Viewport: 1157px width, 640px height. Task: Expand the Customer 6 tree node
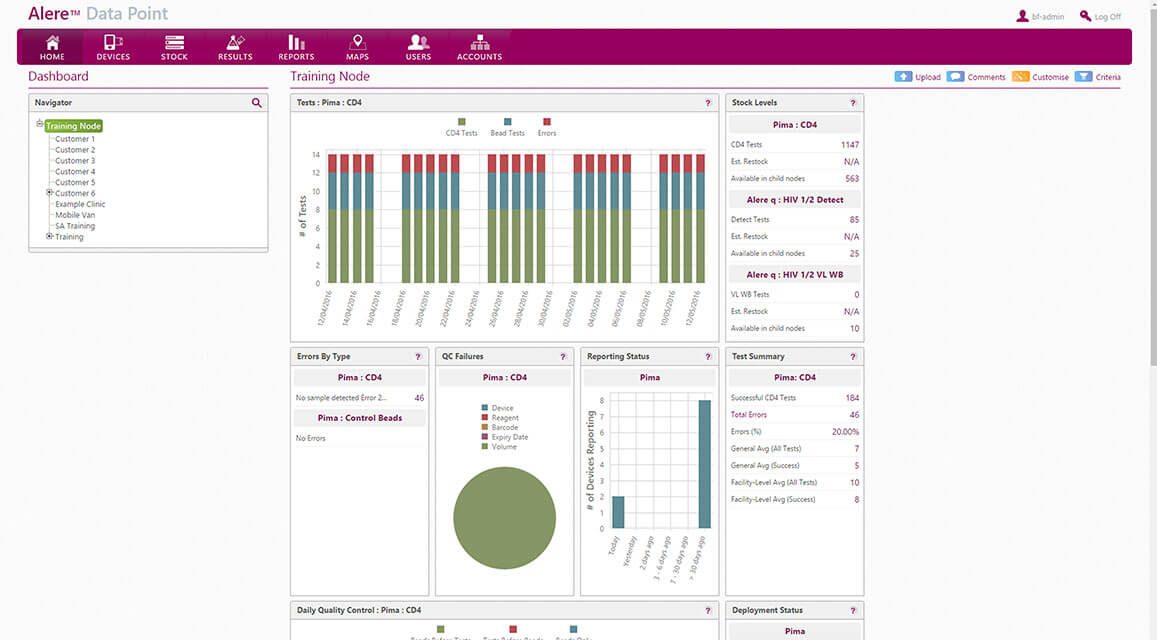(x=49, y=193)
